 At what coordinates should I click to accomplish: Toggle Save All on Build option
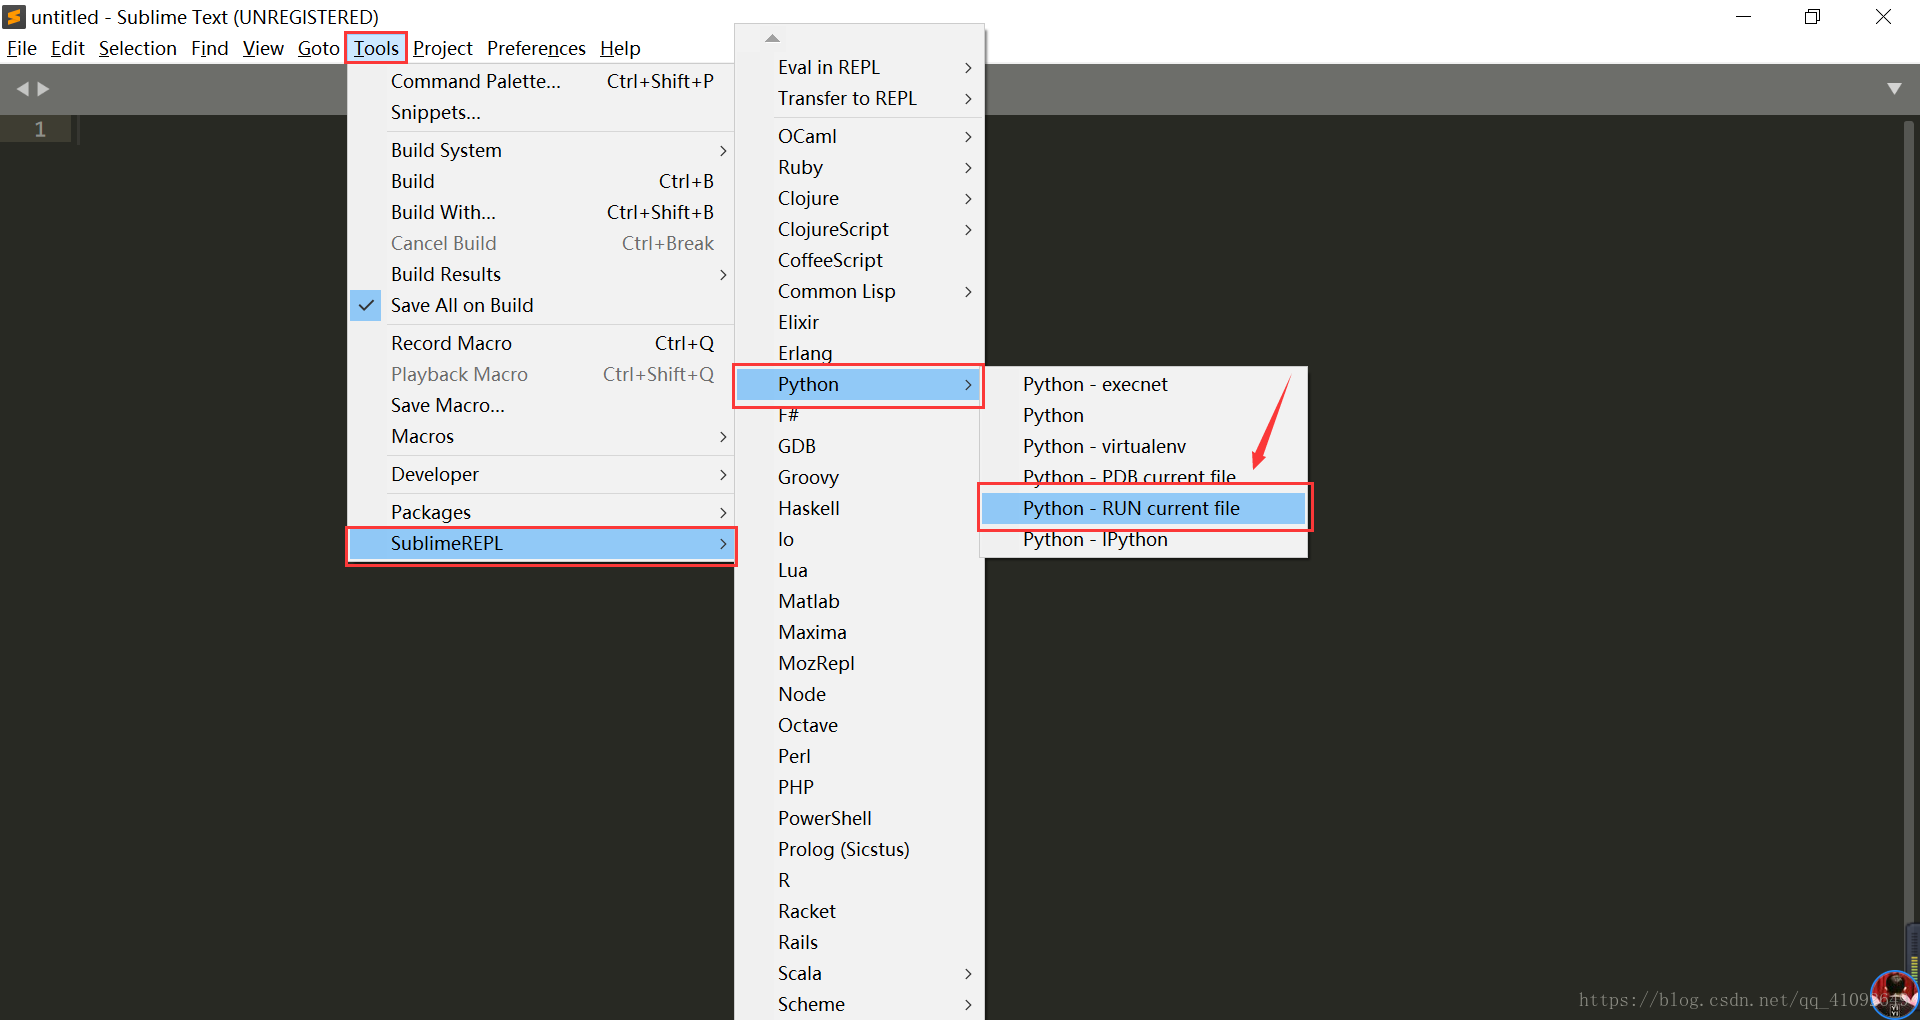click(541, 305)
